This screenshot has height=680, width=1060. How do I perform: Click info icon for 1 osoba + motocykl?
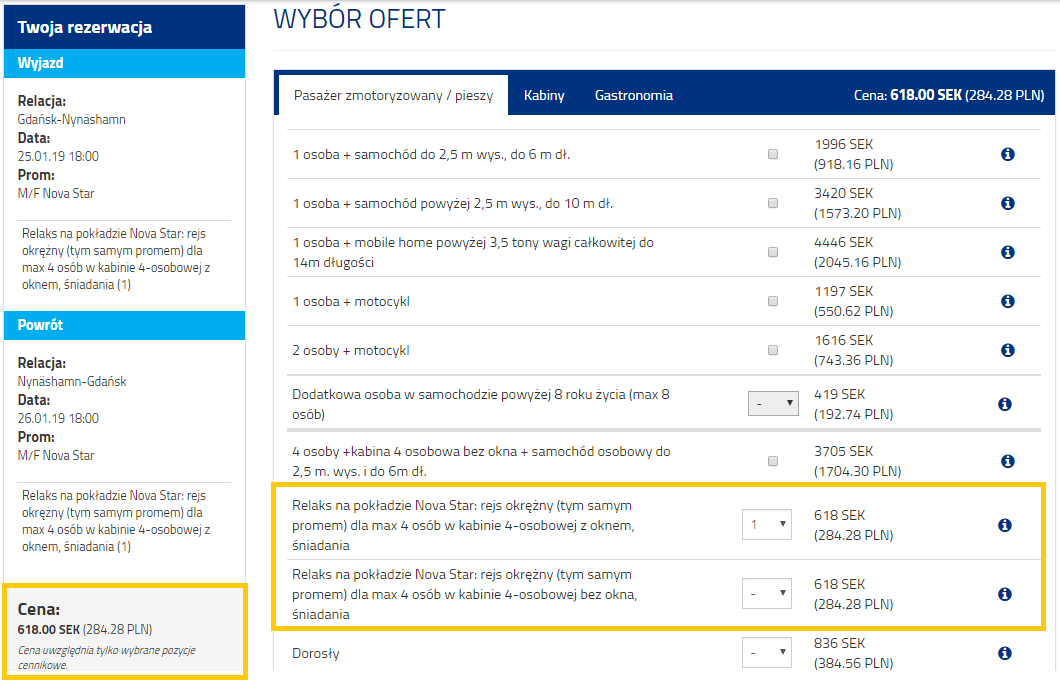pos(1007,301)
